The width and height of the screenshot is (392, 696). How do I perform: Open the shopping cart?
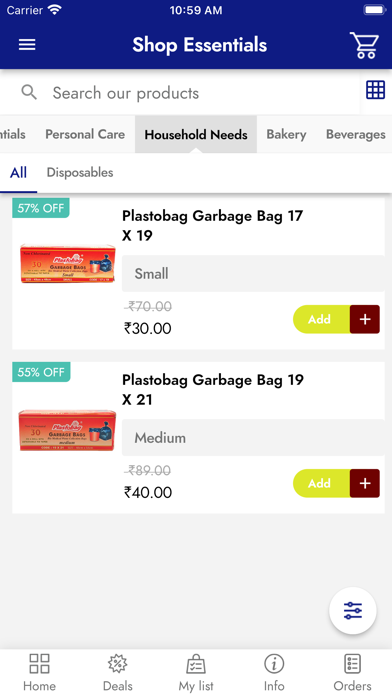pyautogui.click(x=364, y=45)
